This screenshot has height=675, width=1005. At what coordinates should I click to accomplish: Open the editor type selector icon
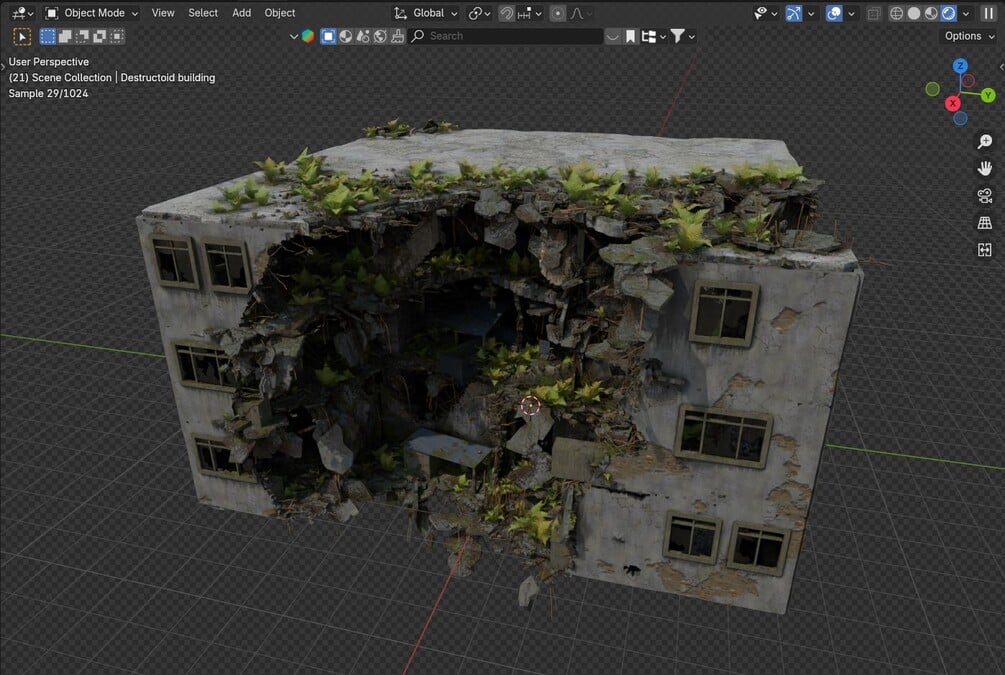point(22,13)
